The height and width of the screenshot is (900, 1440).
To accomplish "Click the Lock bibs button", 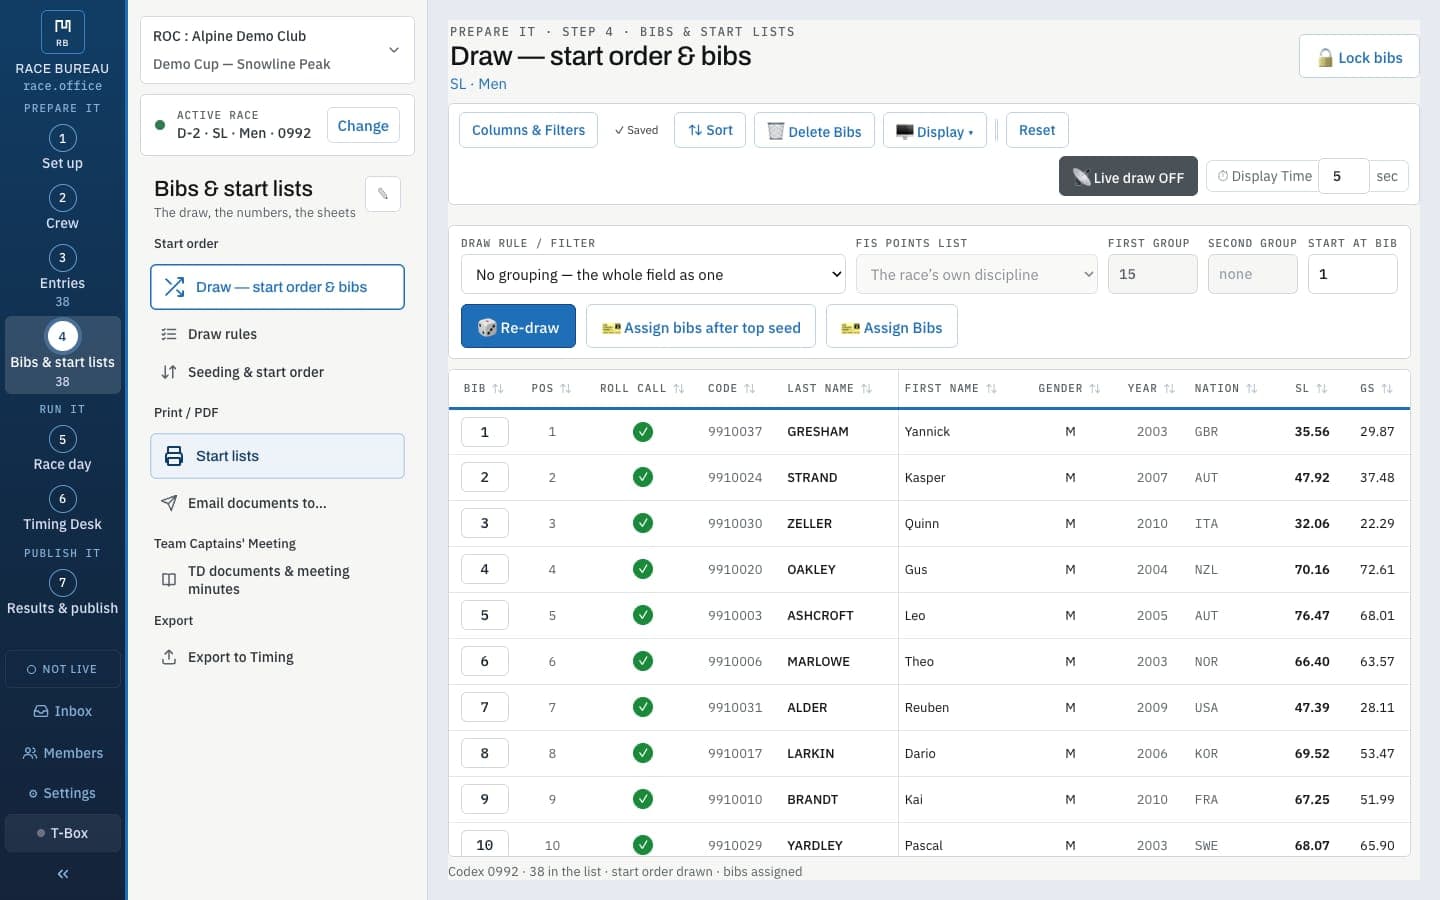I will pos(1359,57).
